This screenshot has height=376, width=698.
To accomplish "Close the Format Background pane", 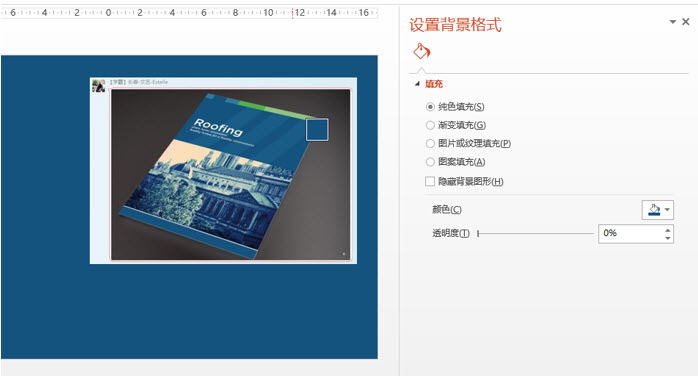I will [686, 21].
